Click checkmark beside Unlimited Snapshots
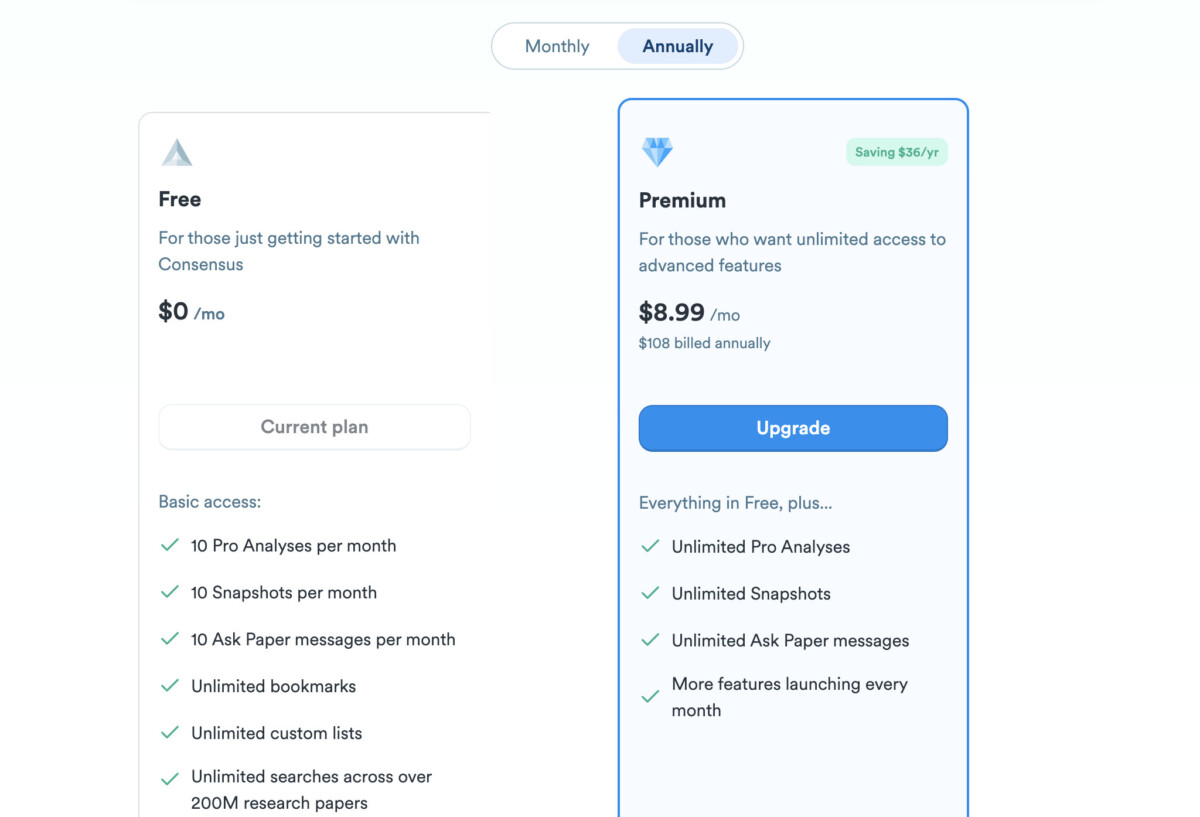The image size is (1200, 817). [x=650, y=593]
